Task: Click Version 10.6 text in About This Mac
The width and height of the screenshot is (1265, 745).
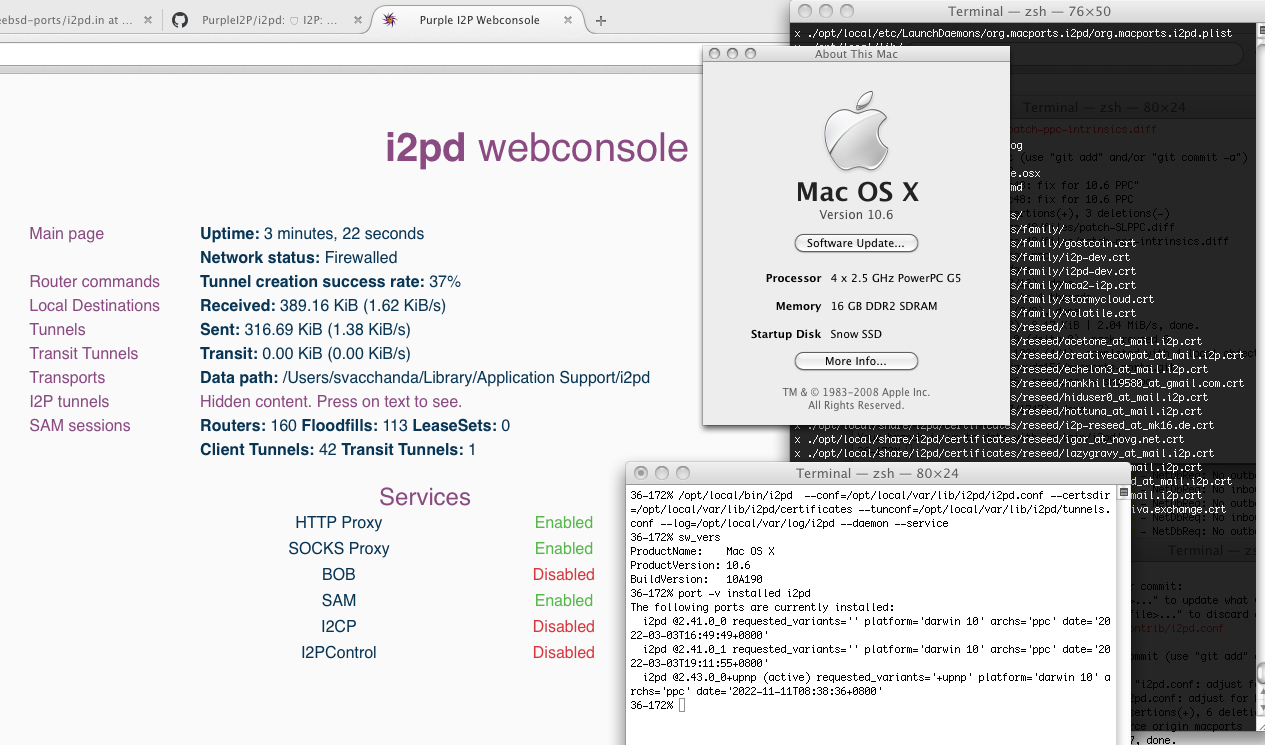Action: click(855, 215)
